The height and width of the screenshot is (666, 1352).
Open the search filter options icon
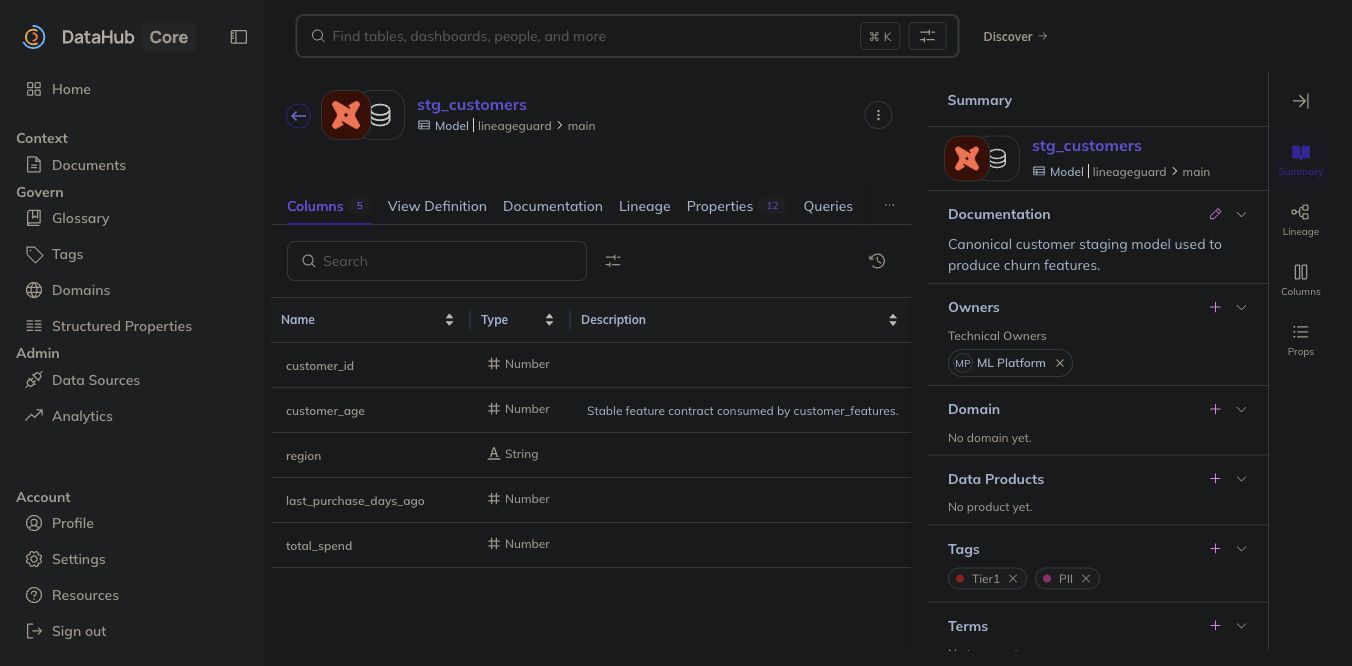[x=927, y=36]
